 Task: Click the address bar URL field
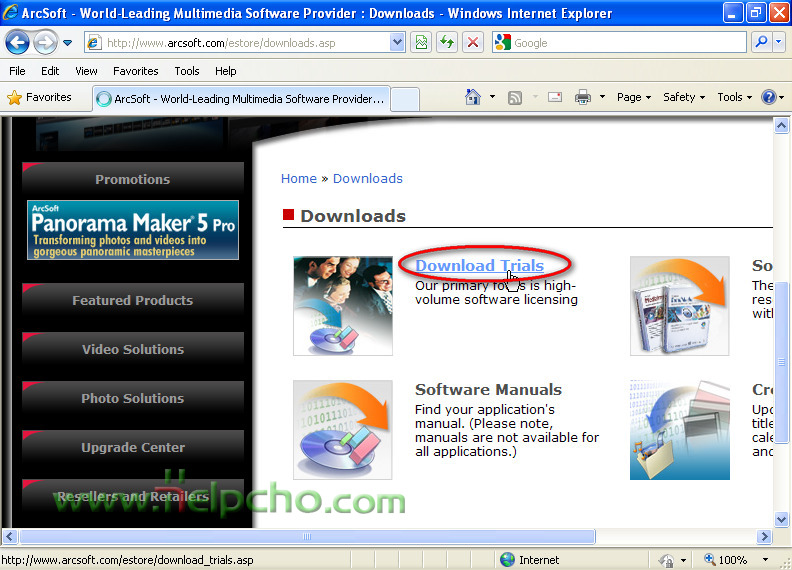pos(237,43)
